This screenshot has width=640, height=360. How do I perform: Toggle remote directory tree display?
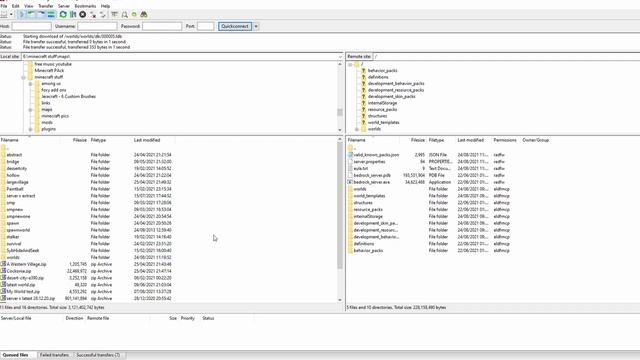pyautogui.click(x=41, y=15)
